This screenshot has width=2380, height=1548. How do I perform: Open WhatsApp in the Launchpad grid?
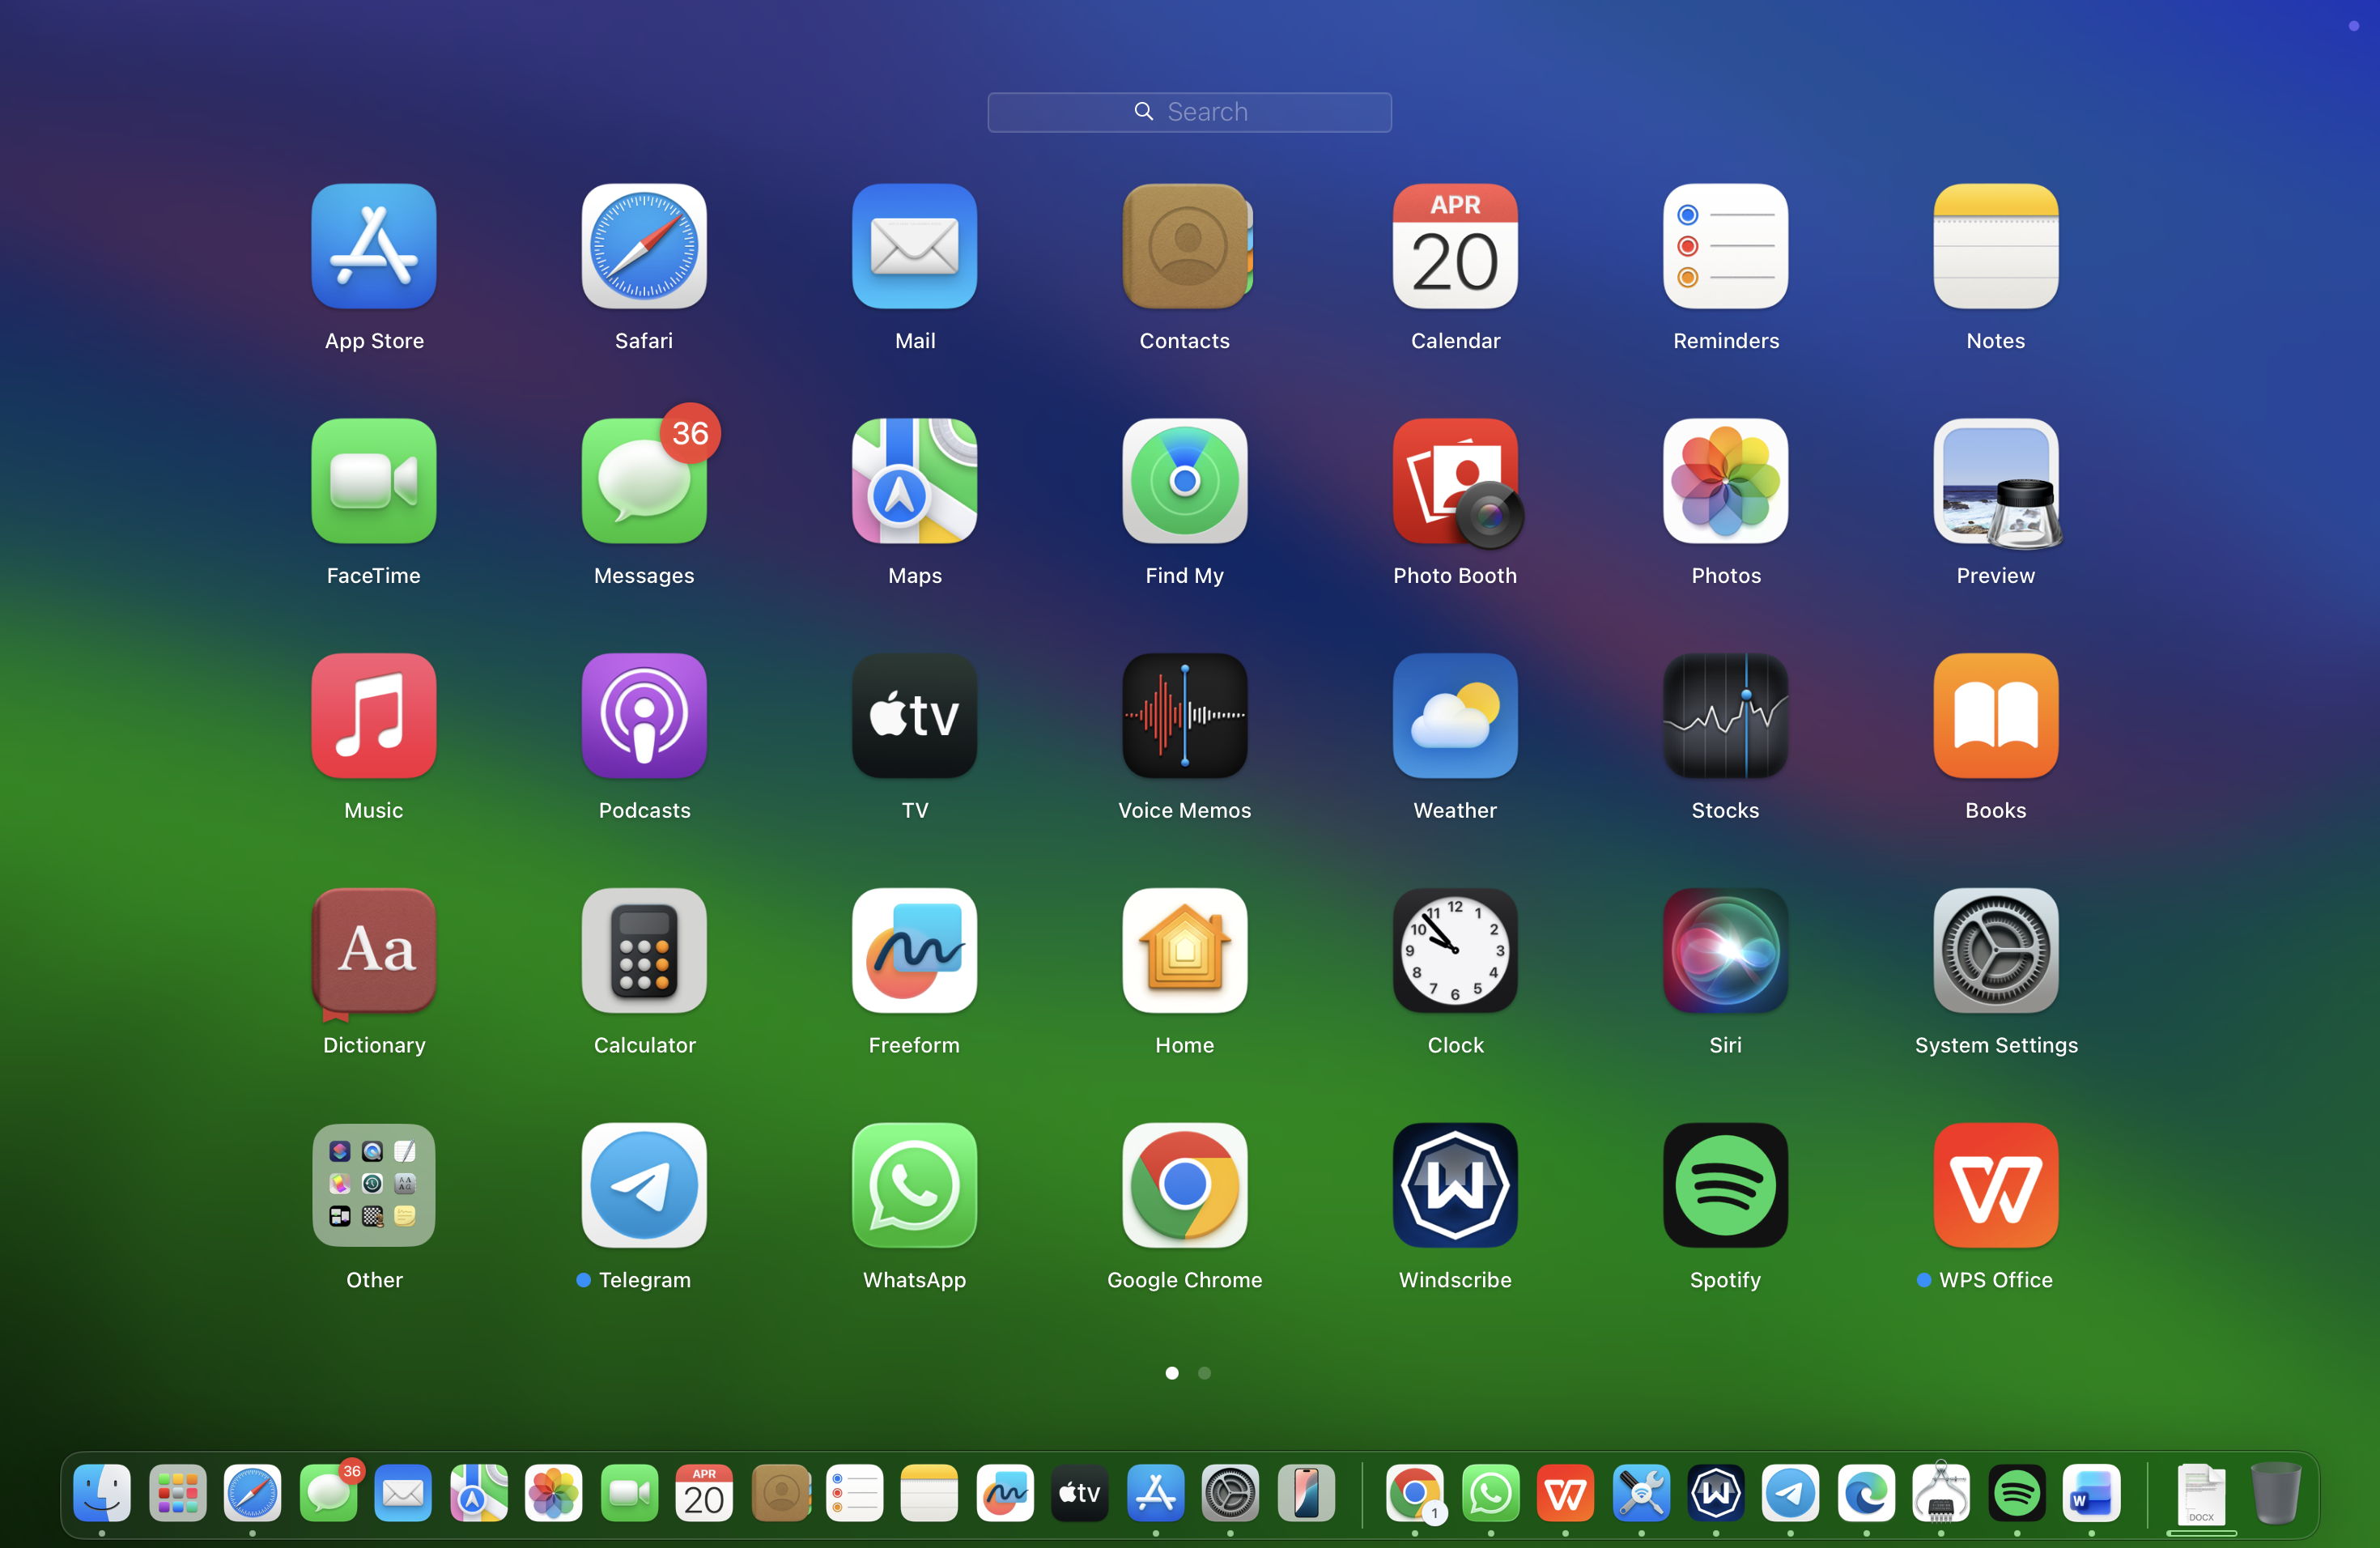pyautogui.click(x=915, y=1186)
